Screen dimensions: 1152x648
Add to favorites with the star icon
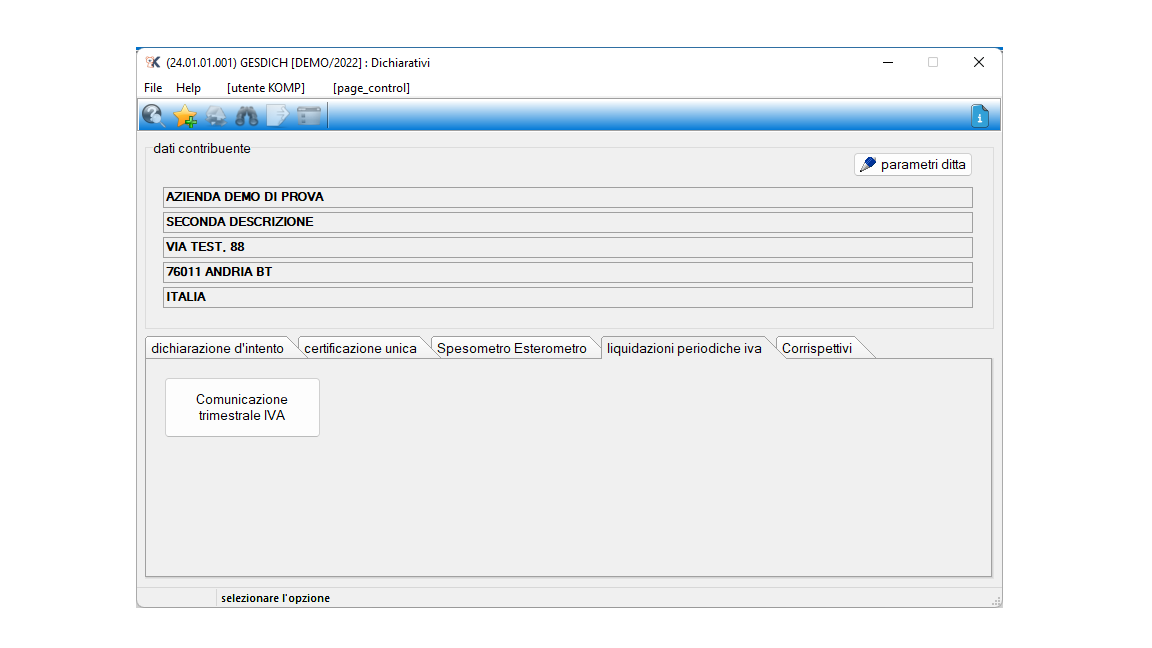185,115
